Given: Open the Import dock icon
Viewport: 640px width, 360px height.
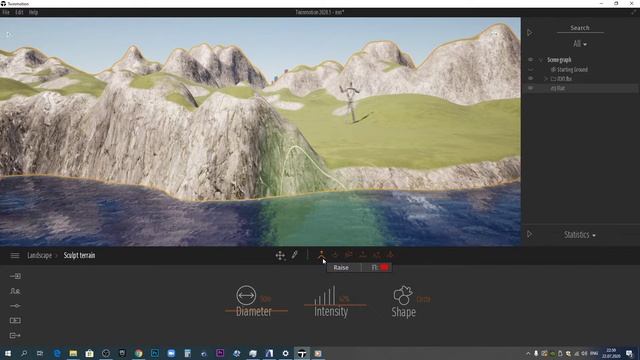Looking at the screenshot, I should [15, 276].
